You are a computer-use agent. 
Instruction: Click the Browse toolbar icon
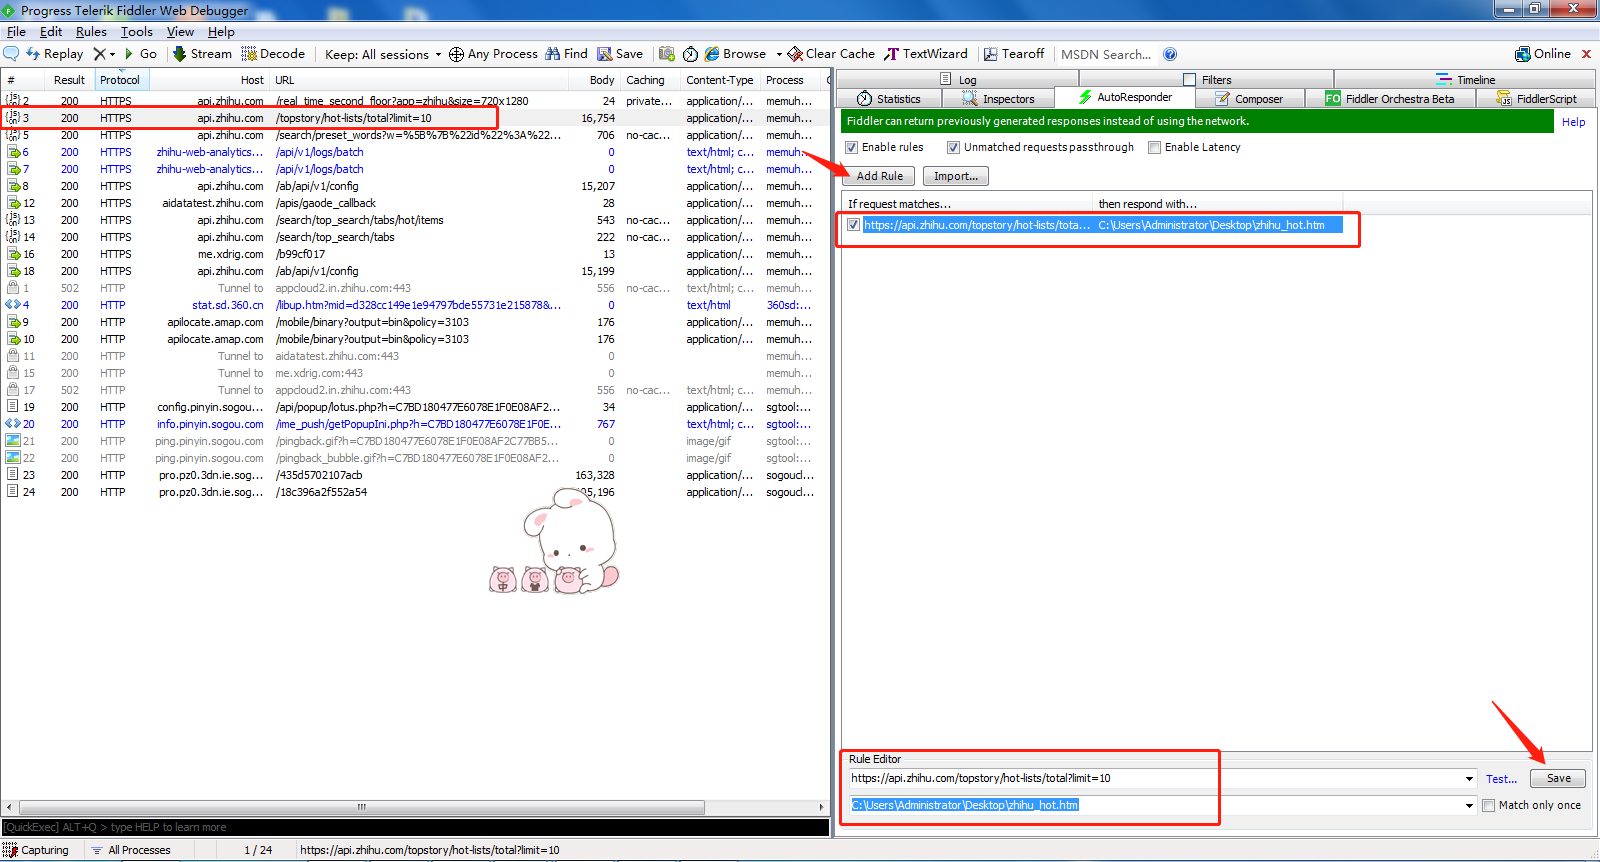(x=736, y=54)
